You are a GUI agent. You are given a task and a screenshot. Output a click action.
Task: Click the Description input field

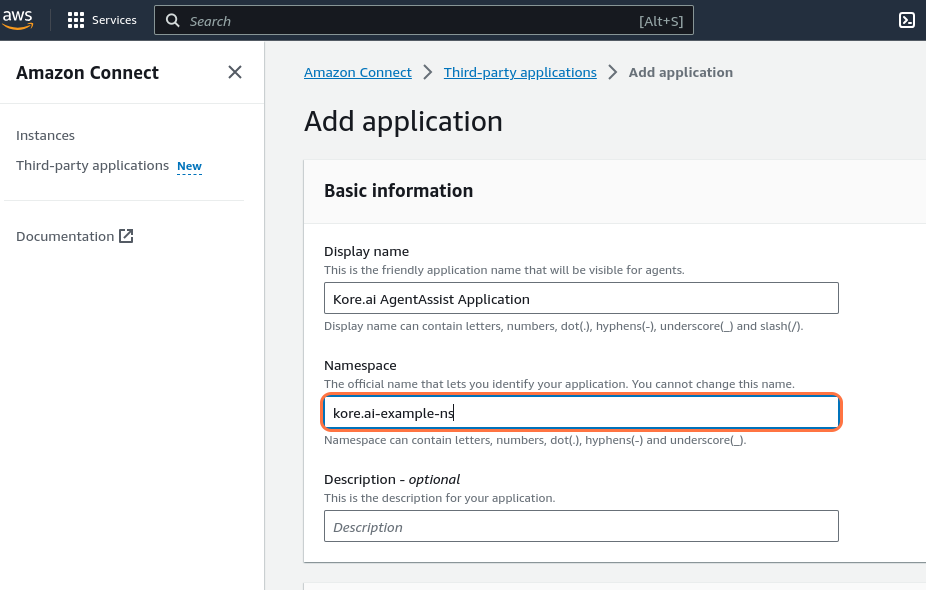[x=580, y=525]
